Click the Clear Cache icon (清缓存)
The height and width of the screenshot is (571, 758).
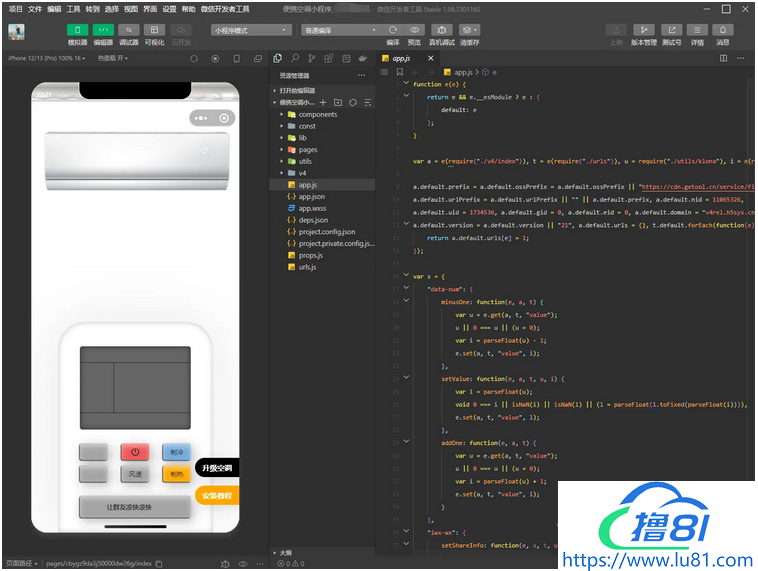pos(469,30)
